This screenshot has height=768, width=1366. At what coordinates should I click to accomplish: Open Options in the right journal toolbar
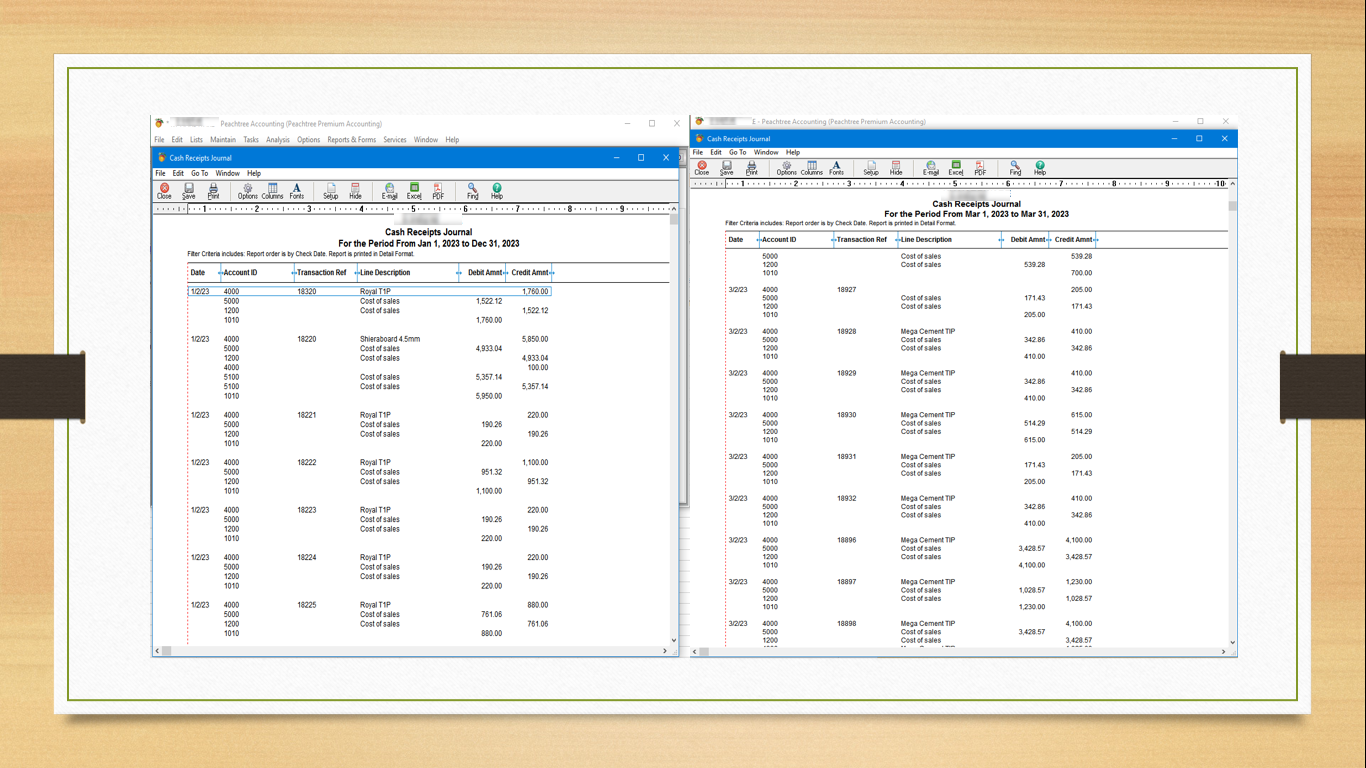click(x=787, y=167)
